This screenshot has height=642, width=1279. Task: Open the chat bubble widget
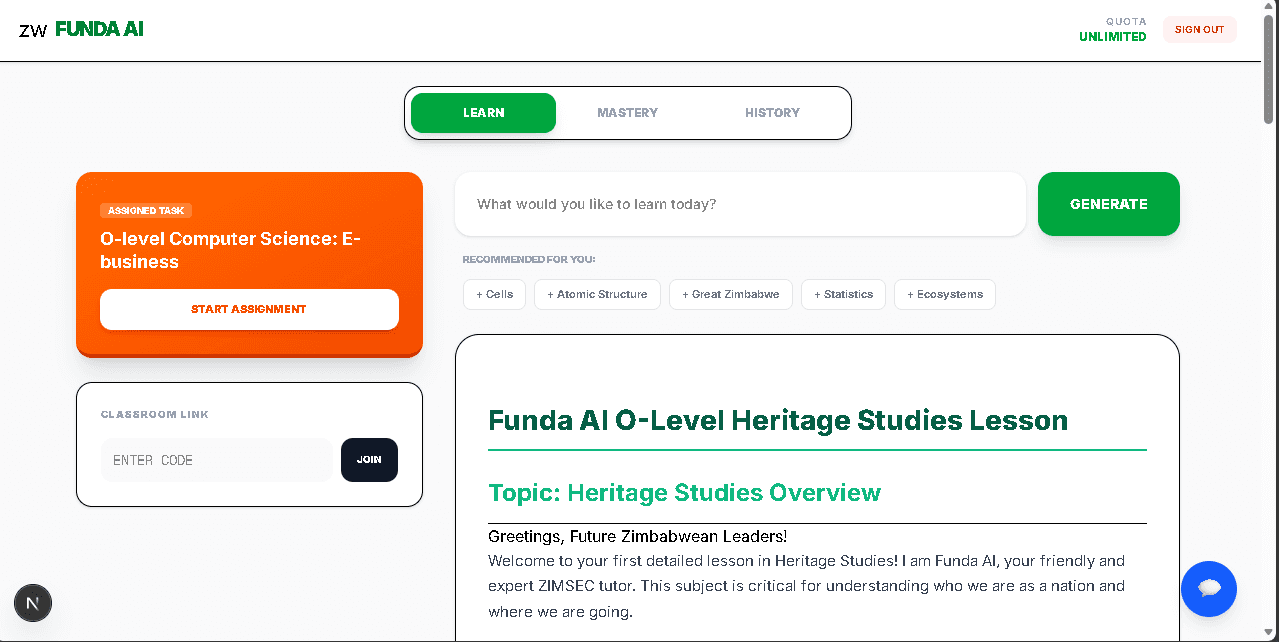pos(1208,589)
